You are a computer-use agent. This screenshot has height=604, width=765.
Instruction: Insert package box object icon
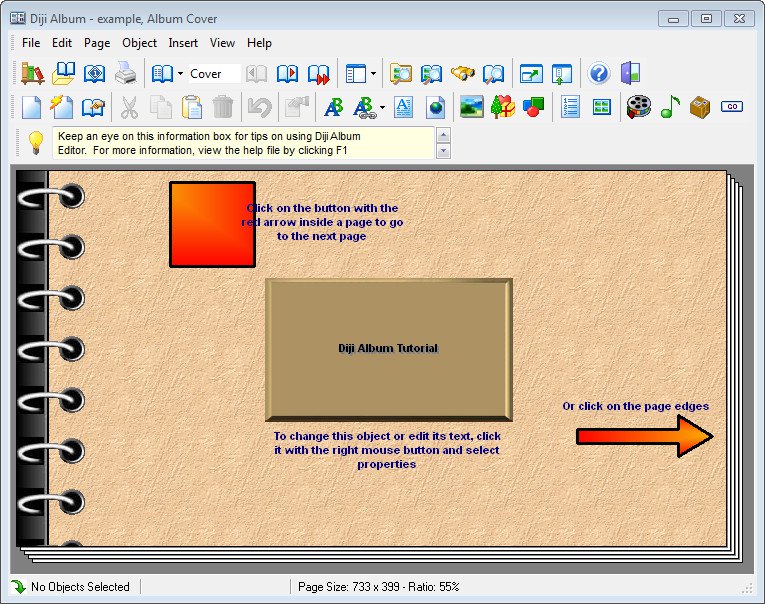click(x=700, y=107)
